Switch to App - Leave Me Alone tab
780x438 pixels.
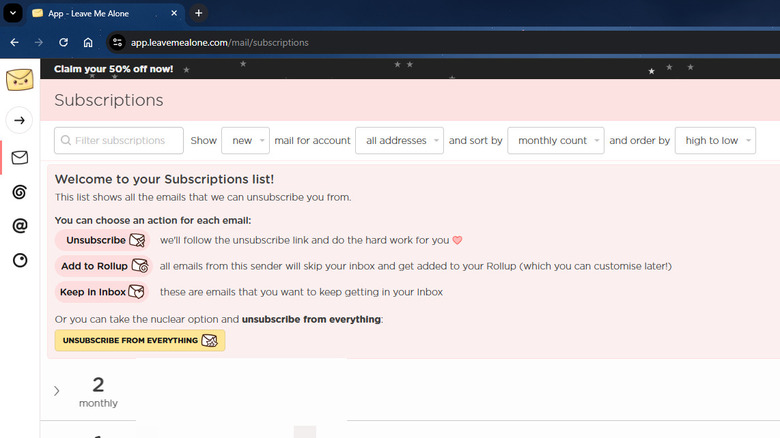(x=106, y=13)
